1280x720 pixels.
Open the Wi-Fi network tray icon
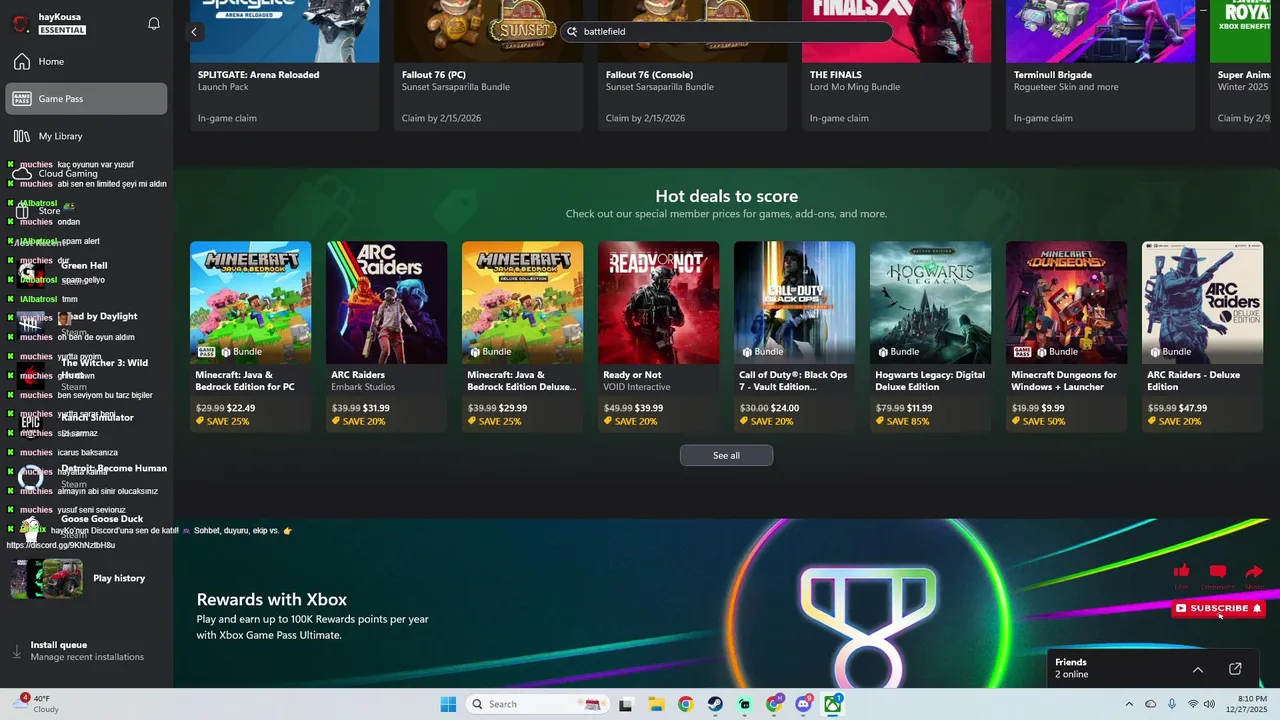click(1192, 704)
